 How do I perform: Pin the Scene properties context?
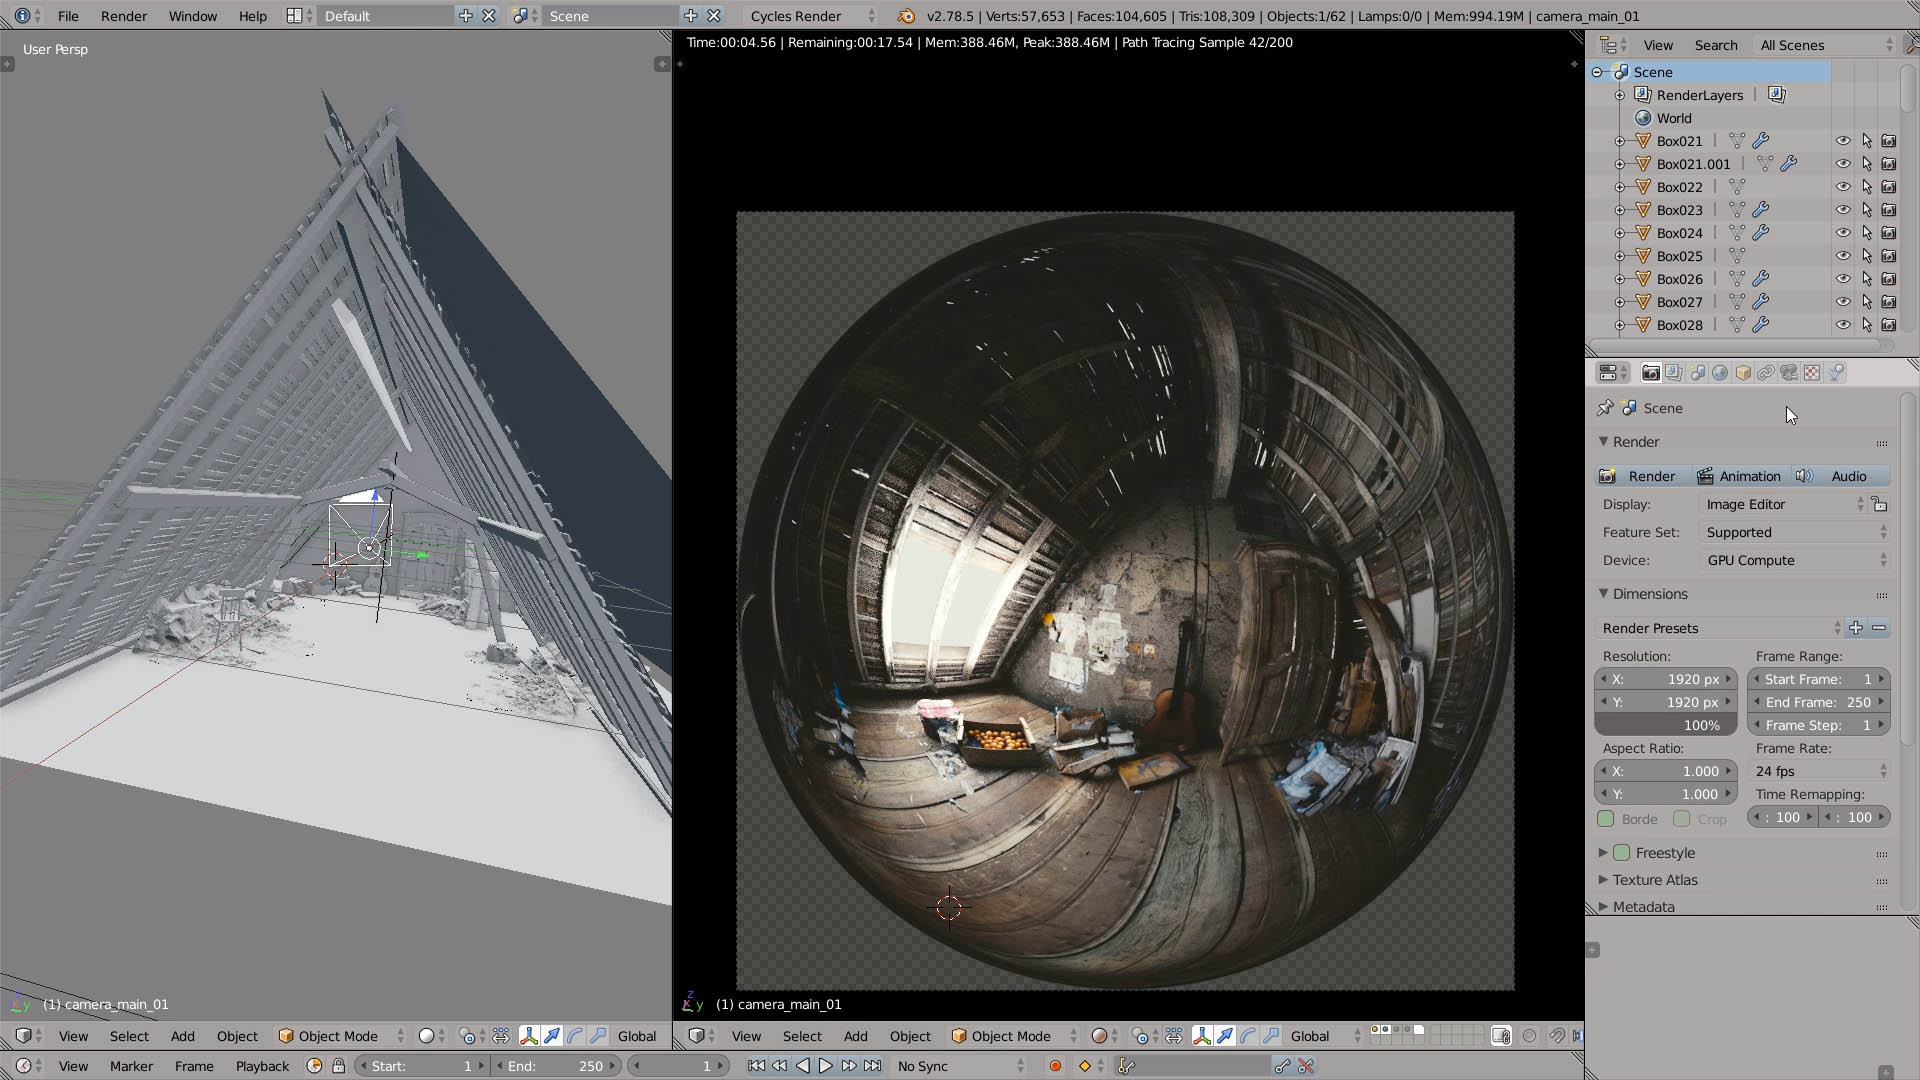(1605, 408)
